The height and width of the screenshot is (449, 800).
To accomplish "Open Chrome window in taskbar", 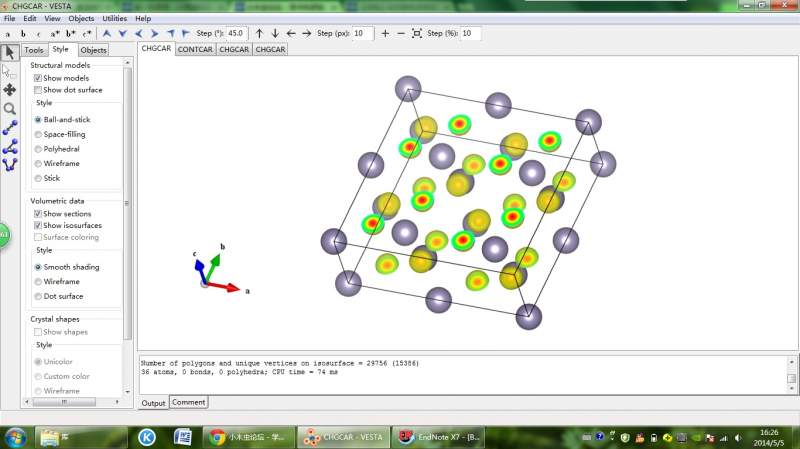I will (249, 437).
